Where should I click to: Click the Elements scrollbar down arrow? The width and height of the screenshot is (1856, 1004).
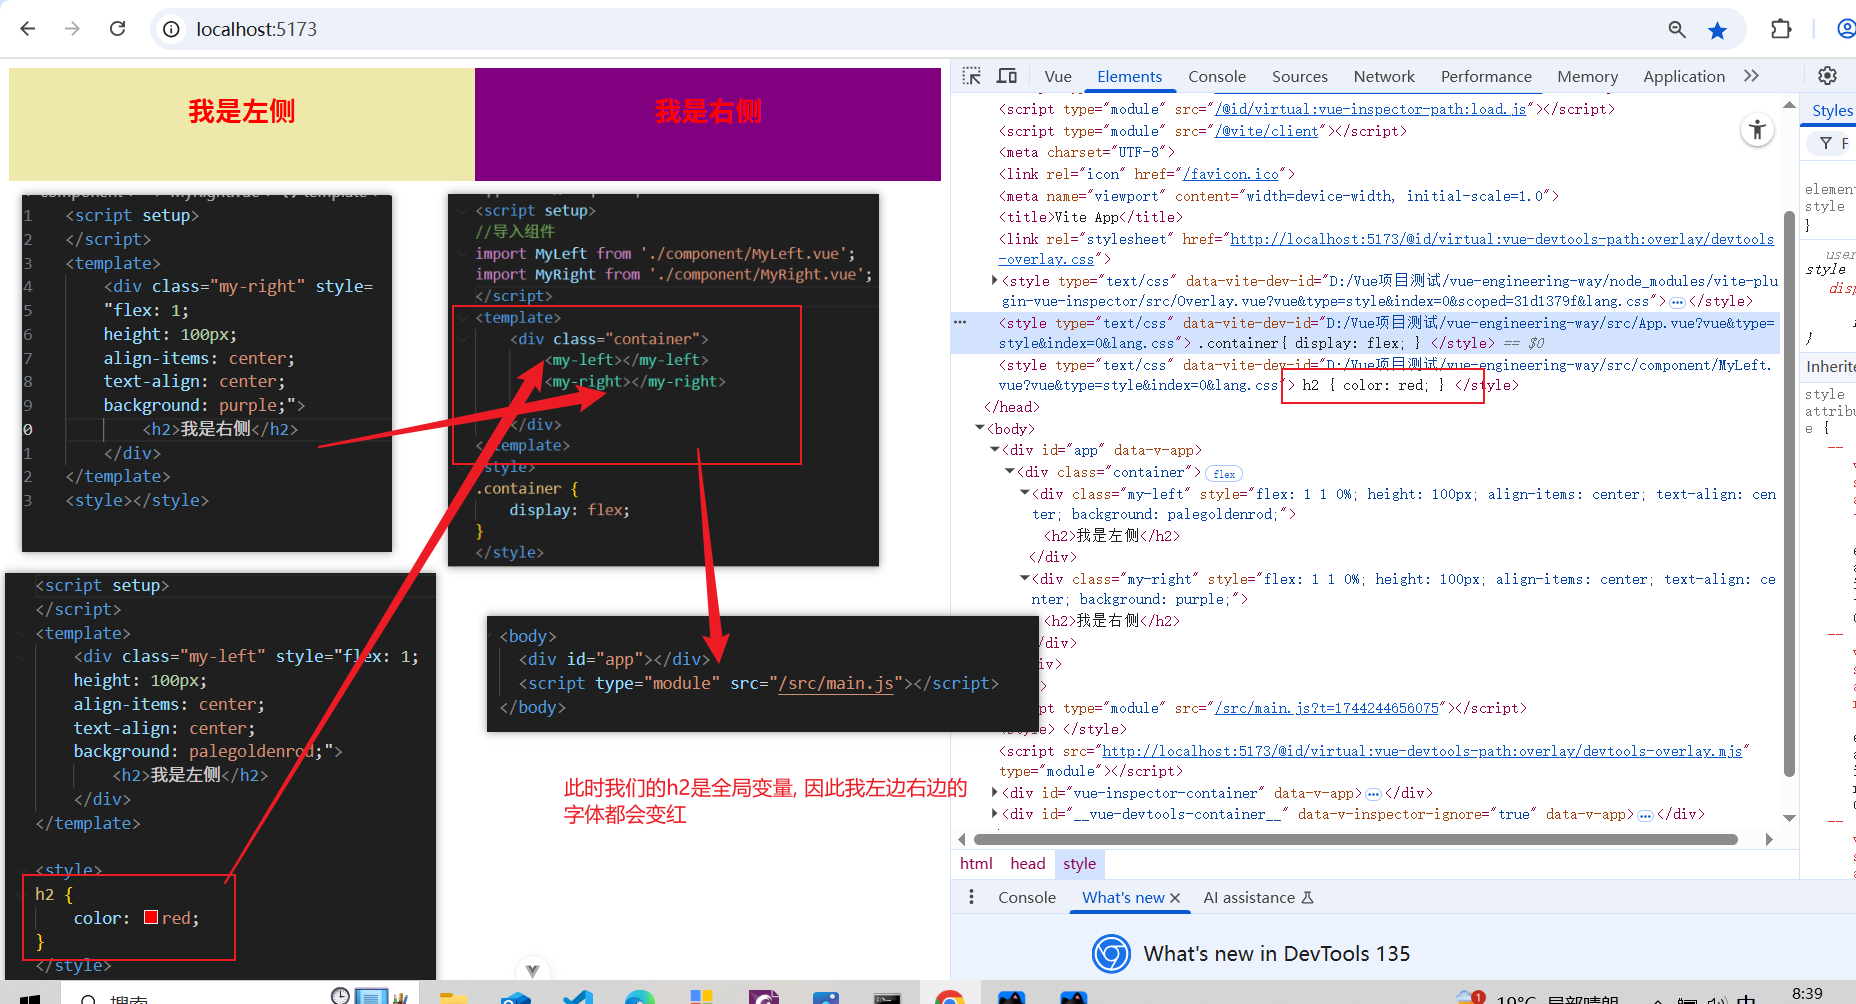point(1789,817)
